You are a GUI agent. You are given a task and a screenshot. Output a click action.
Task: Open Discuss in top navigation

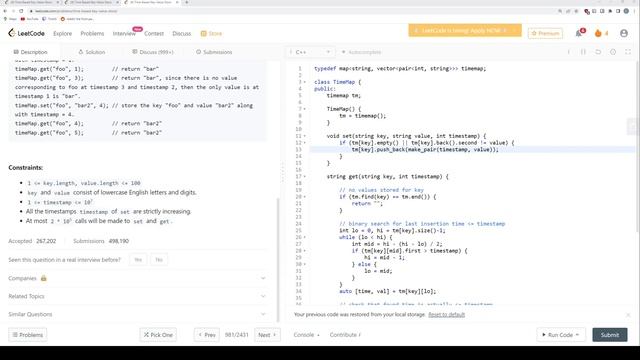tap(182, 33)
